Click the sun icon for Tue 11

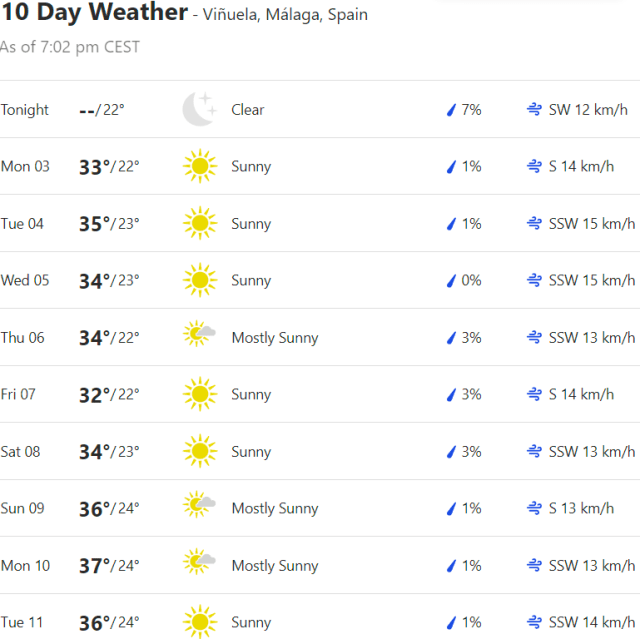pos(199,622)
